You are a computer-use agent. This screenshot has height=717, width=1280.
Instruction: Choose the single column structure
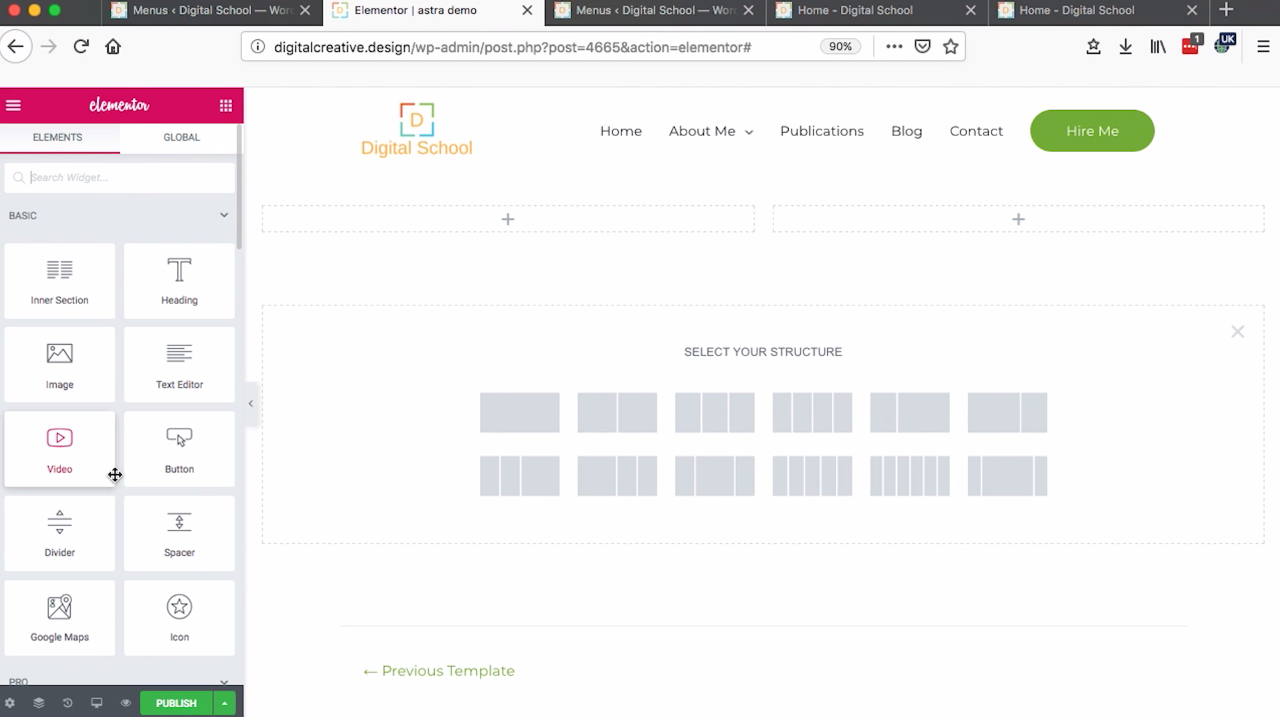519,412
